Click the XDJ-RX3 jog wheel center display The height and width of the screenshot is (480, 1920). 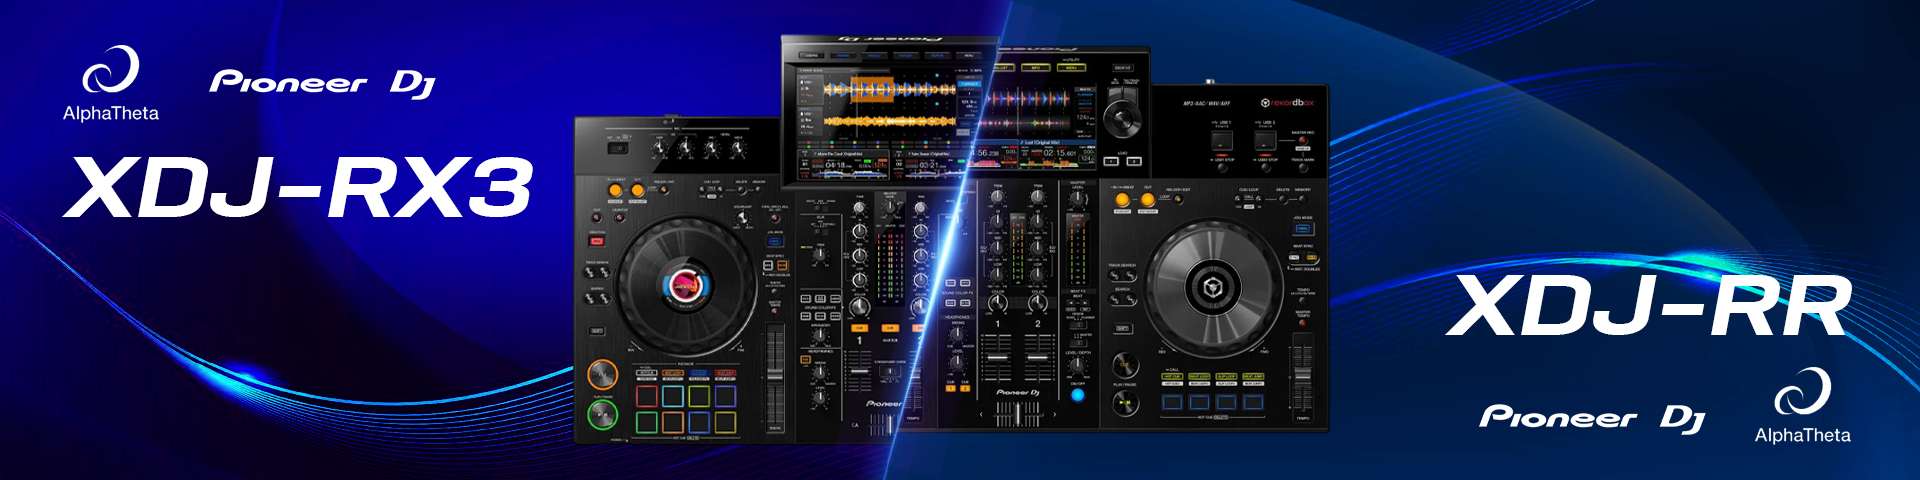point(685,286)
